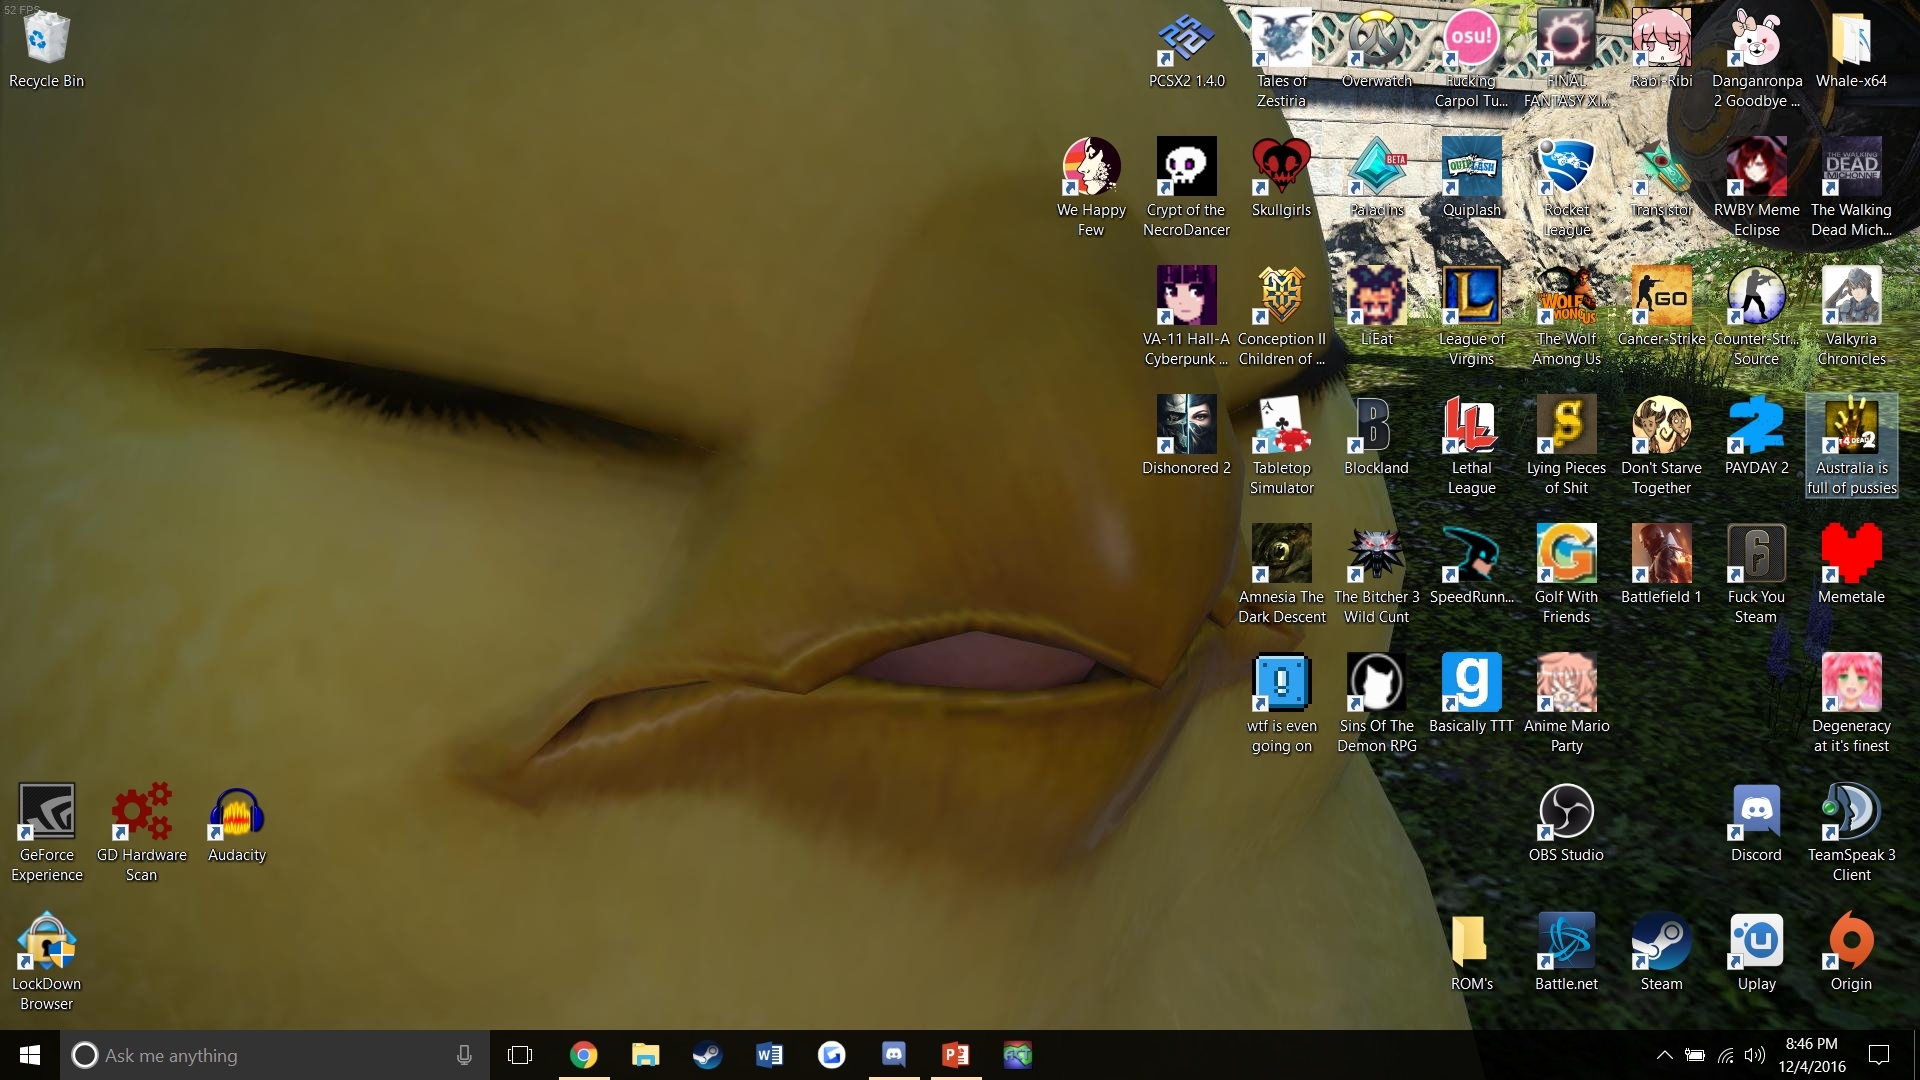The width and height of the screenshot is (1920, 1080).
Task: Activate the Cortana microphone icon
Action: click(464, 1055)
